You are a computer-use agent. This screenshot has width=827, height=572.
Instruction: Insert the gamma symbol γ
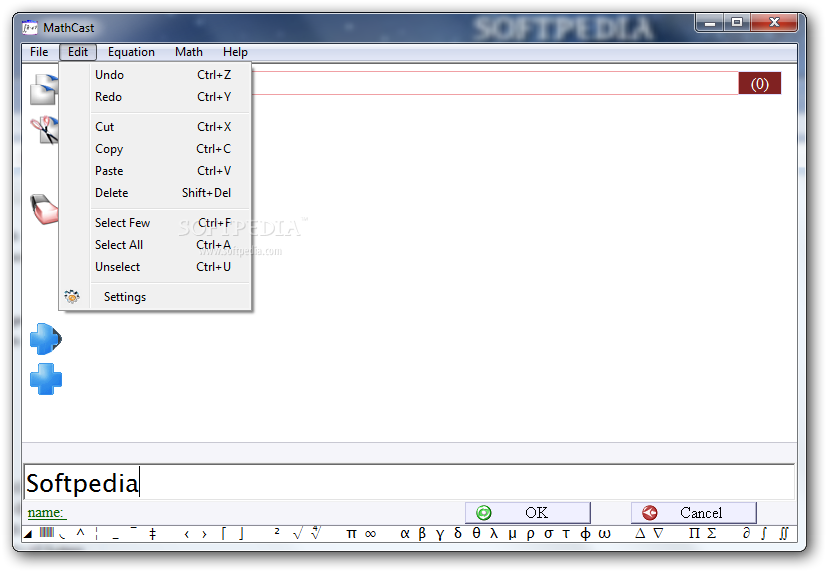tap(440, 534)
